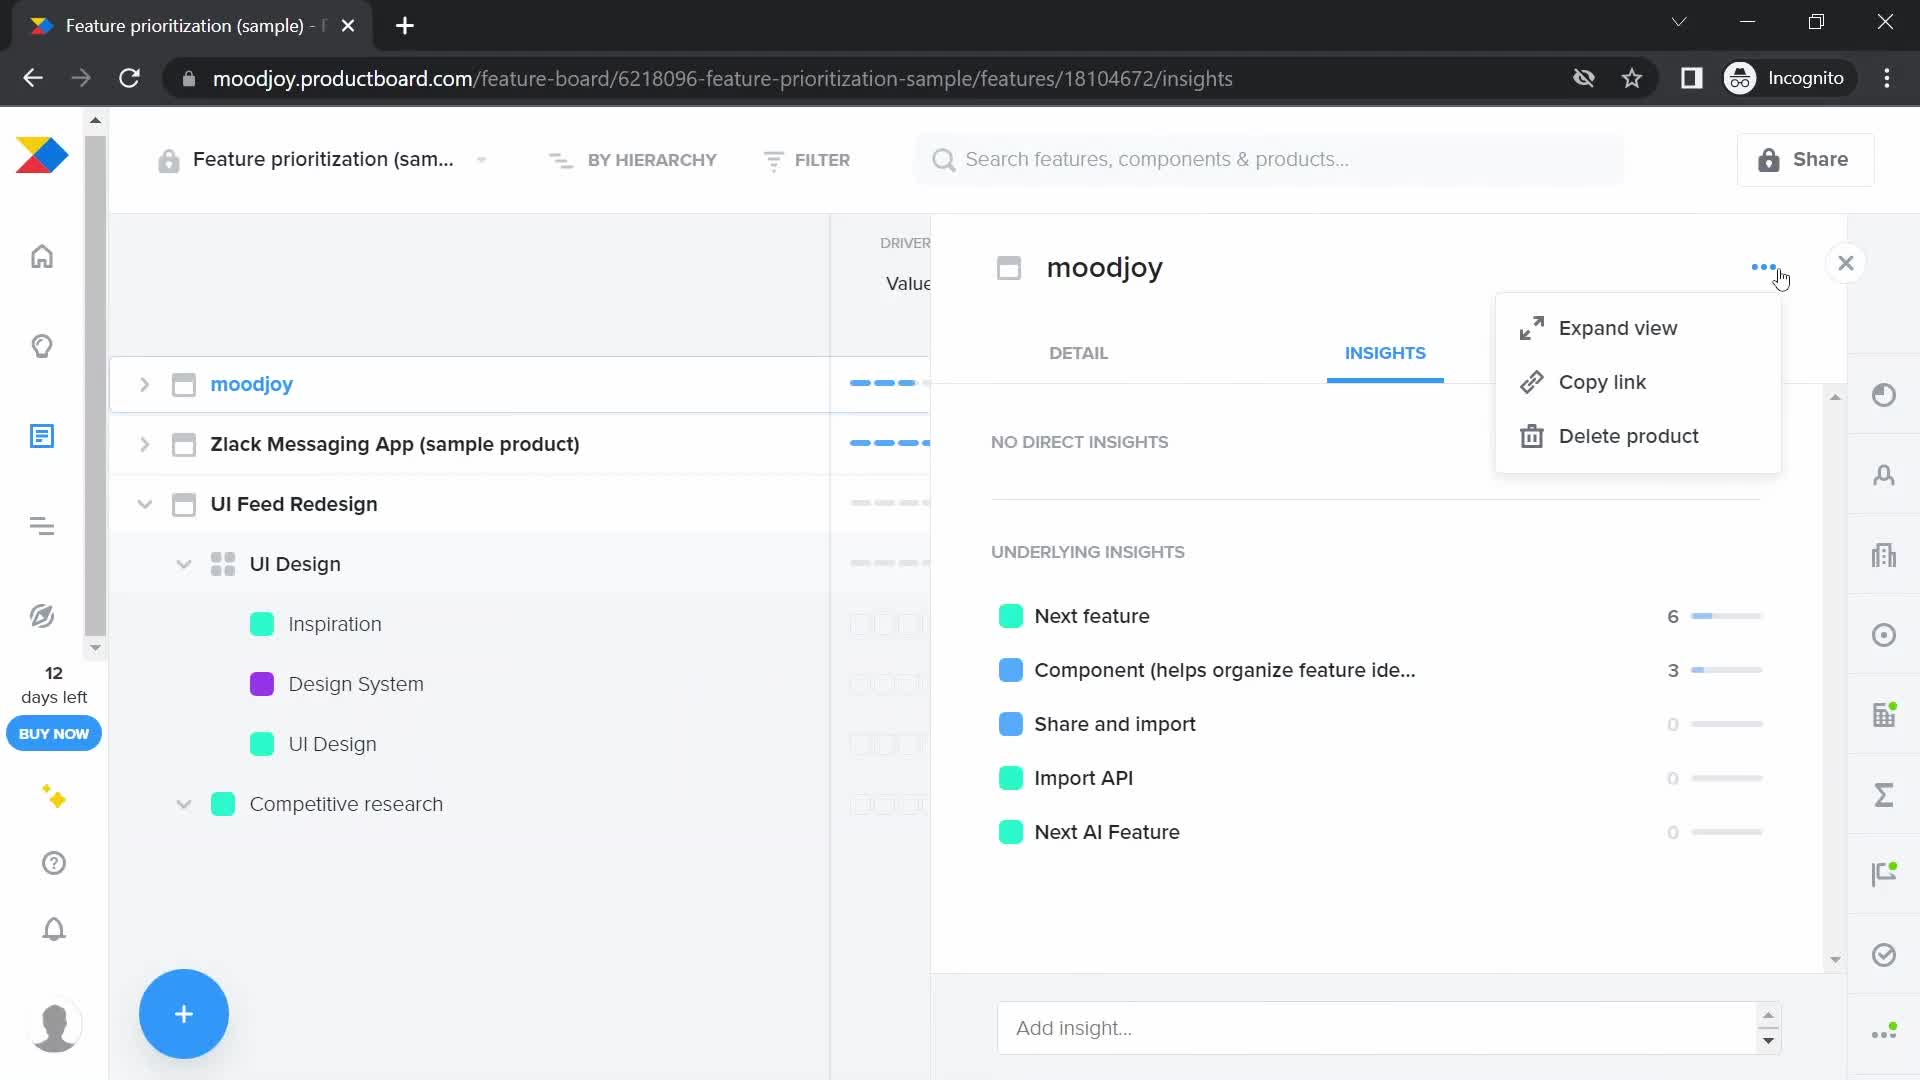1920x1080 pixels.
Task: Open Next AI Feature insight
Action: (1107, 832)
